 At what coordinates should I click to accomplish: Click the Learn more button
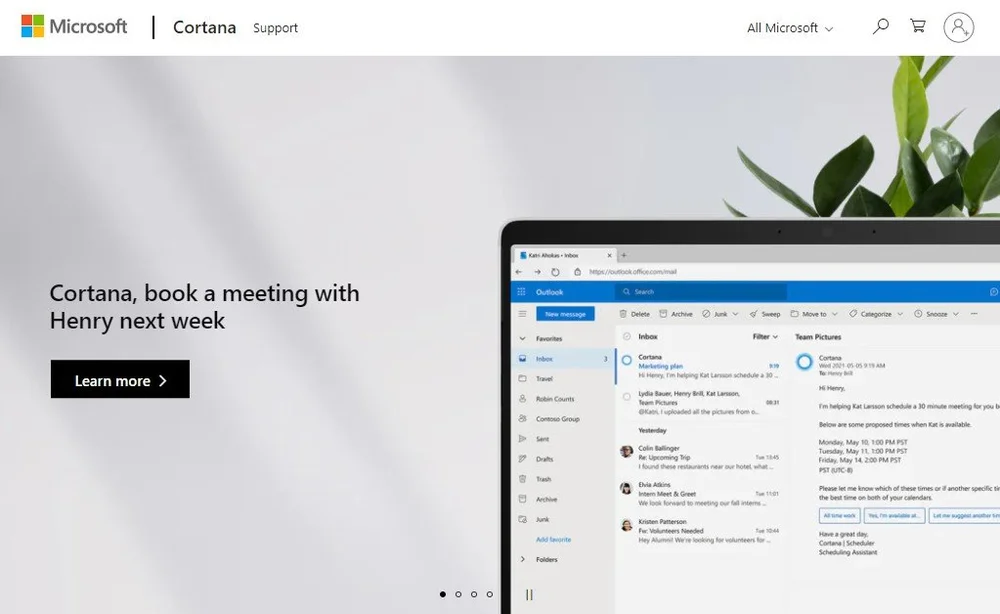tap(120, 379)
